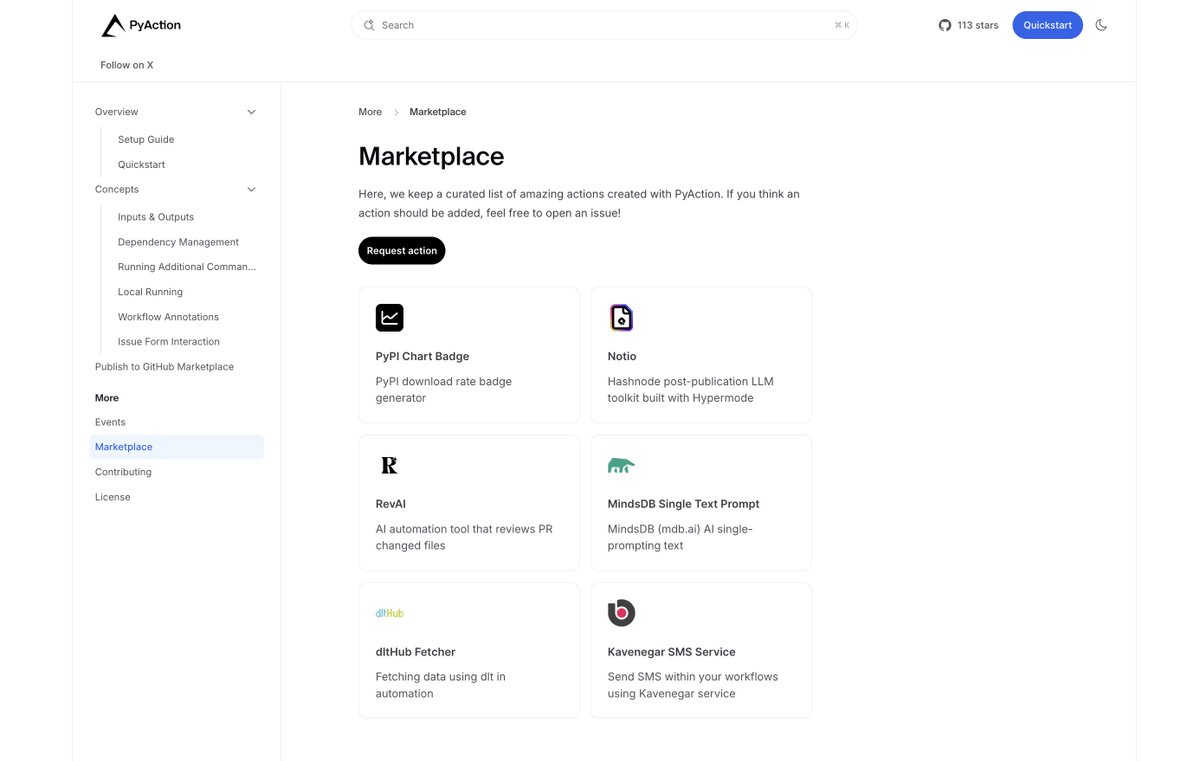Open Inputs & Outputs page
The height and width of the screenshot is (761, 1200).
pyautogui.click(x=156, y=217)
